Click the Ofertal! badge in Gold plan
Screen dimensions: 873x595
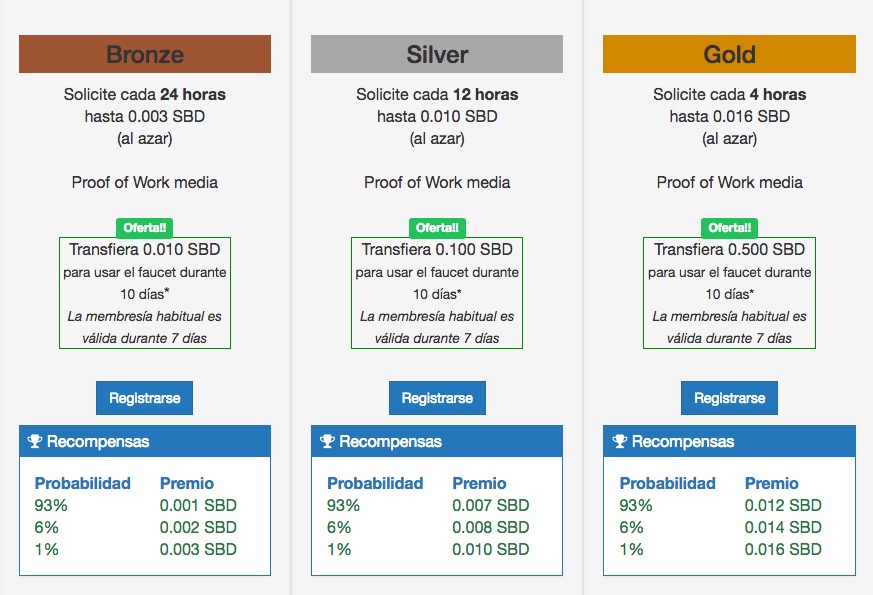[729, 228]
